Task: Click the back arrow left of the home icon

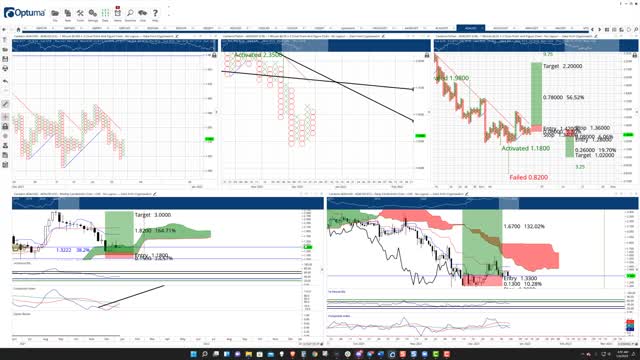Action: point(4,29)
